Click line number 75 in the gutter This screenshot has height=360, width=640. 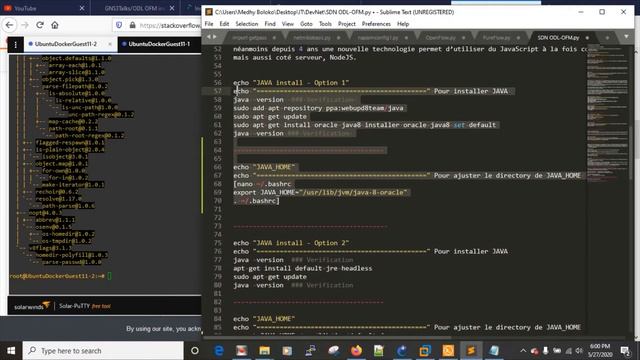click(217, 243)
